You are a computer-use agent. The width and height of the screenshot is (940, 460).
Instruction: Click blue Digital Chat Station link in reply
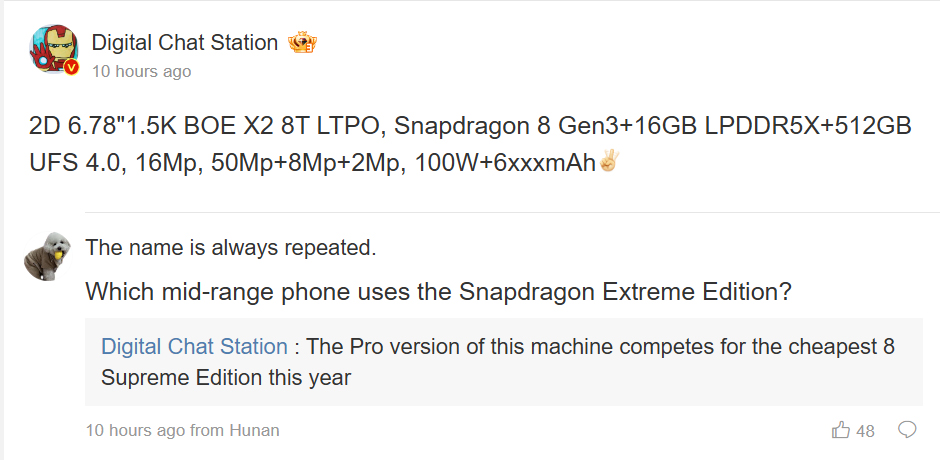tap(194, 347)
